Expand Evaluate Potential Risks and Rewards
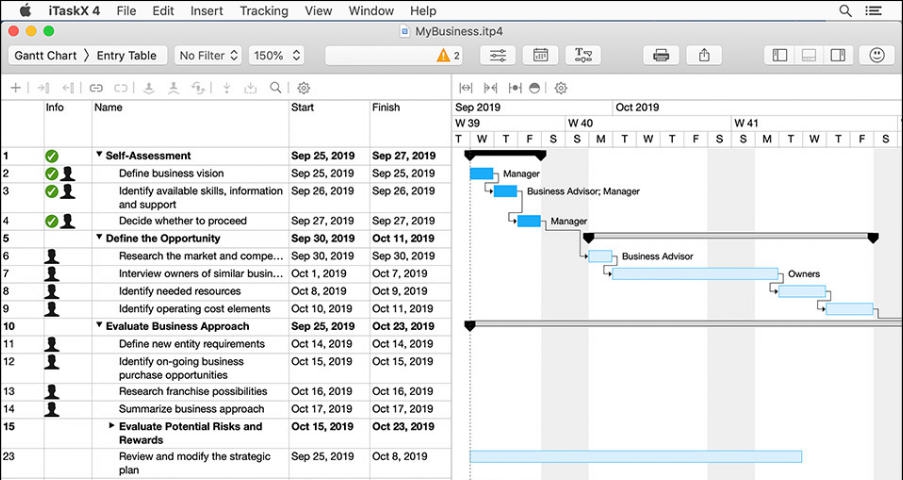Screen dimensions: 903x480 [x=112, y=426]
